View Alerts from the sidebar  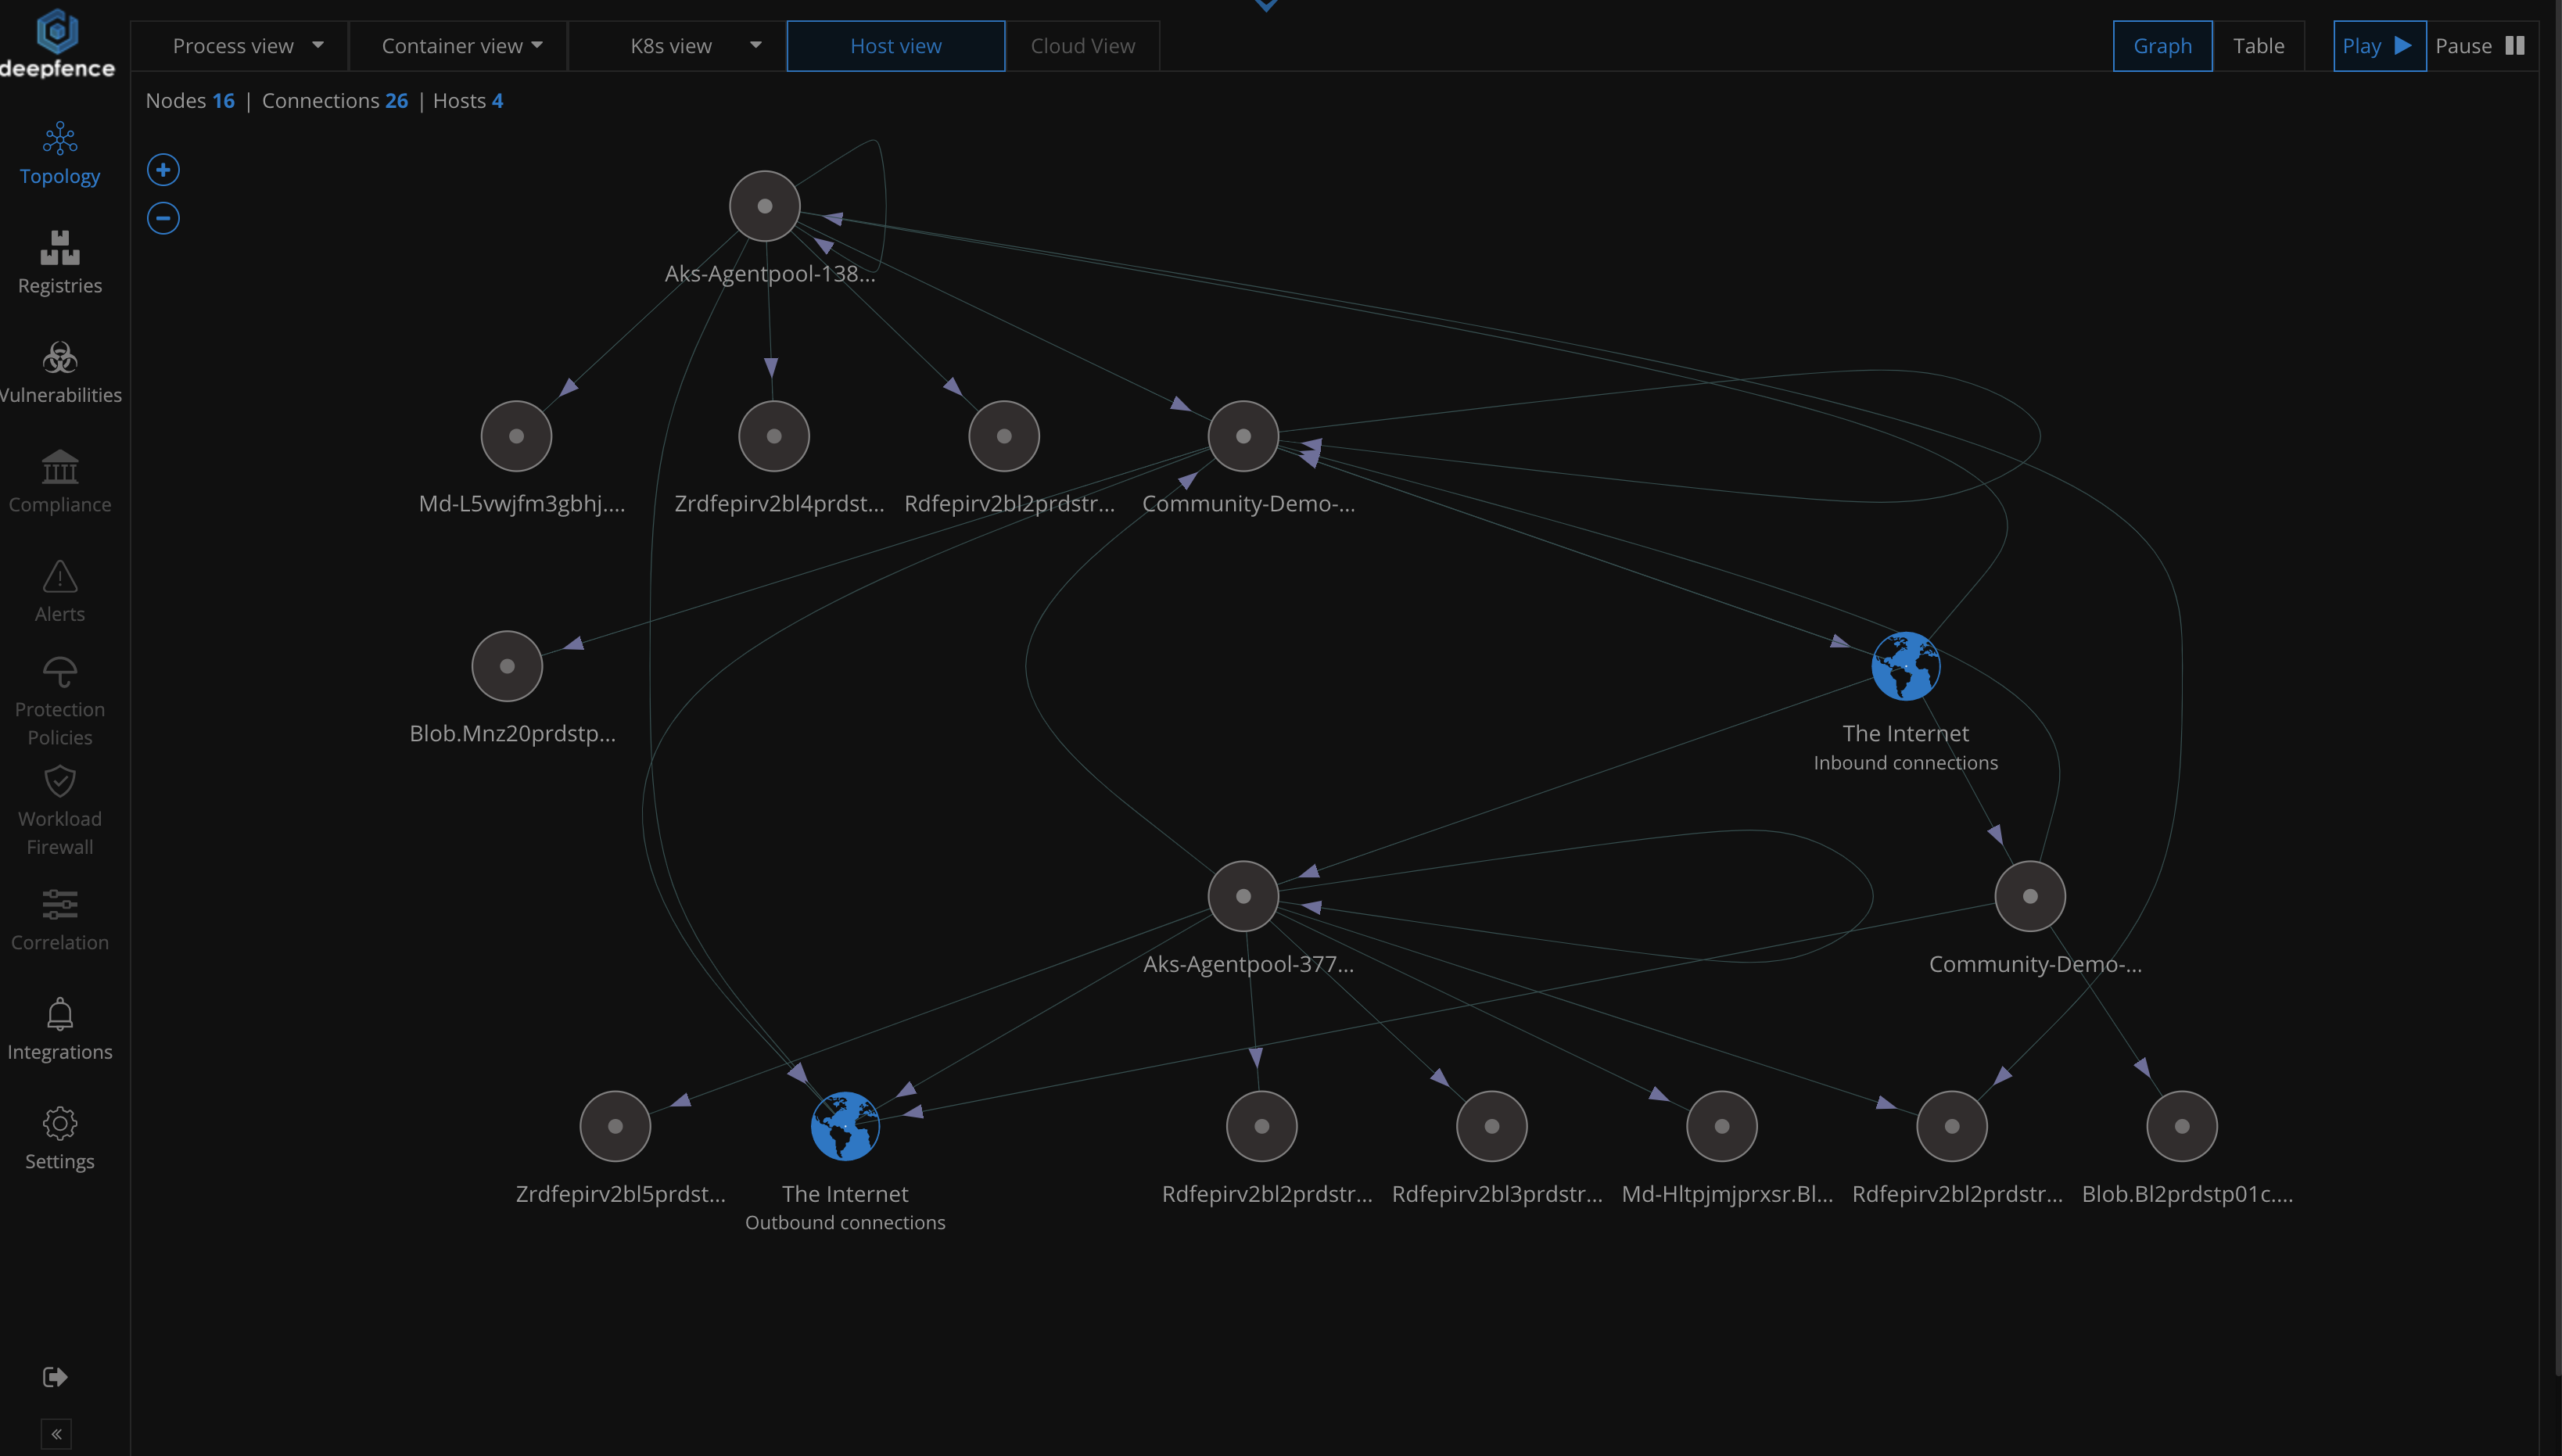tap(59, 591)
